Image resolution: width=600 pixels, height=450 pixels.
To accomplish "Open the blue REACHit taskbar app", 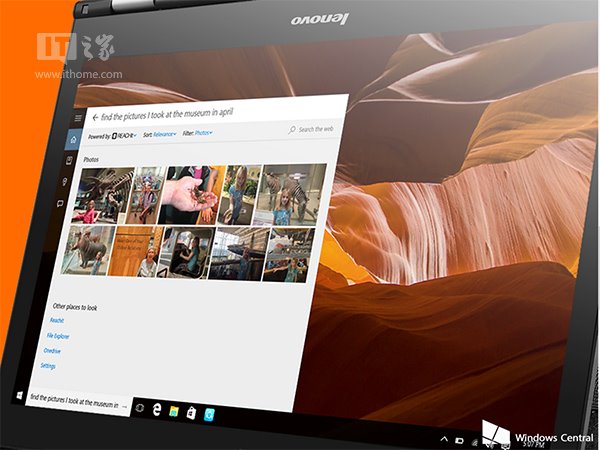I will 209,415.
